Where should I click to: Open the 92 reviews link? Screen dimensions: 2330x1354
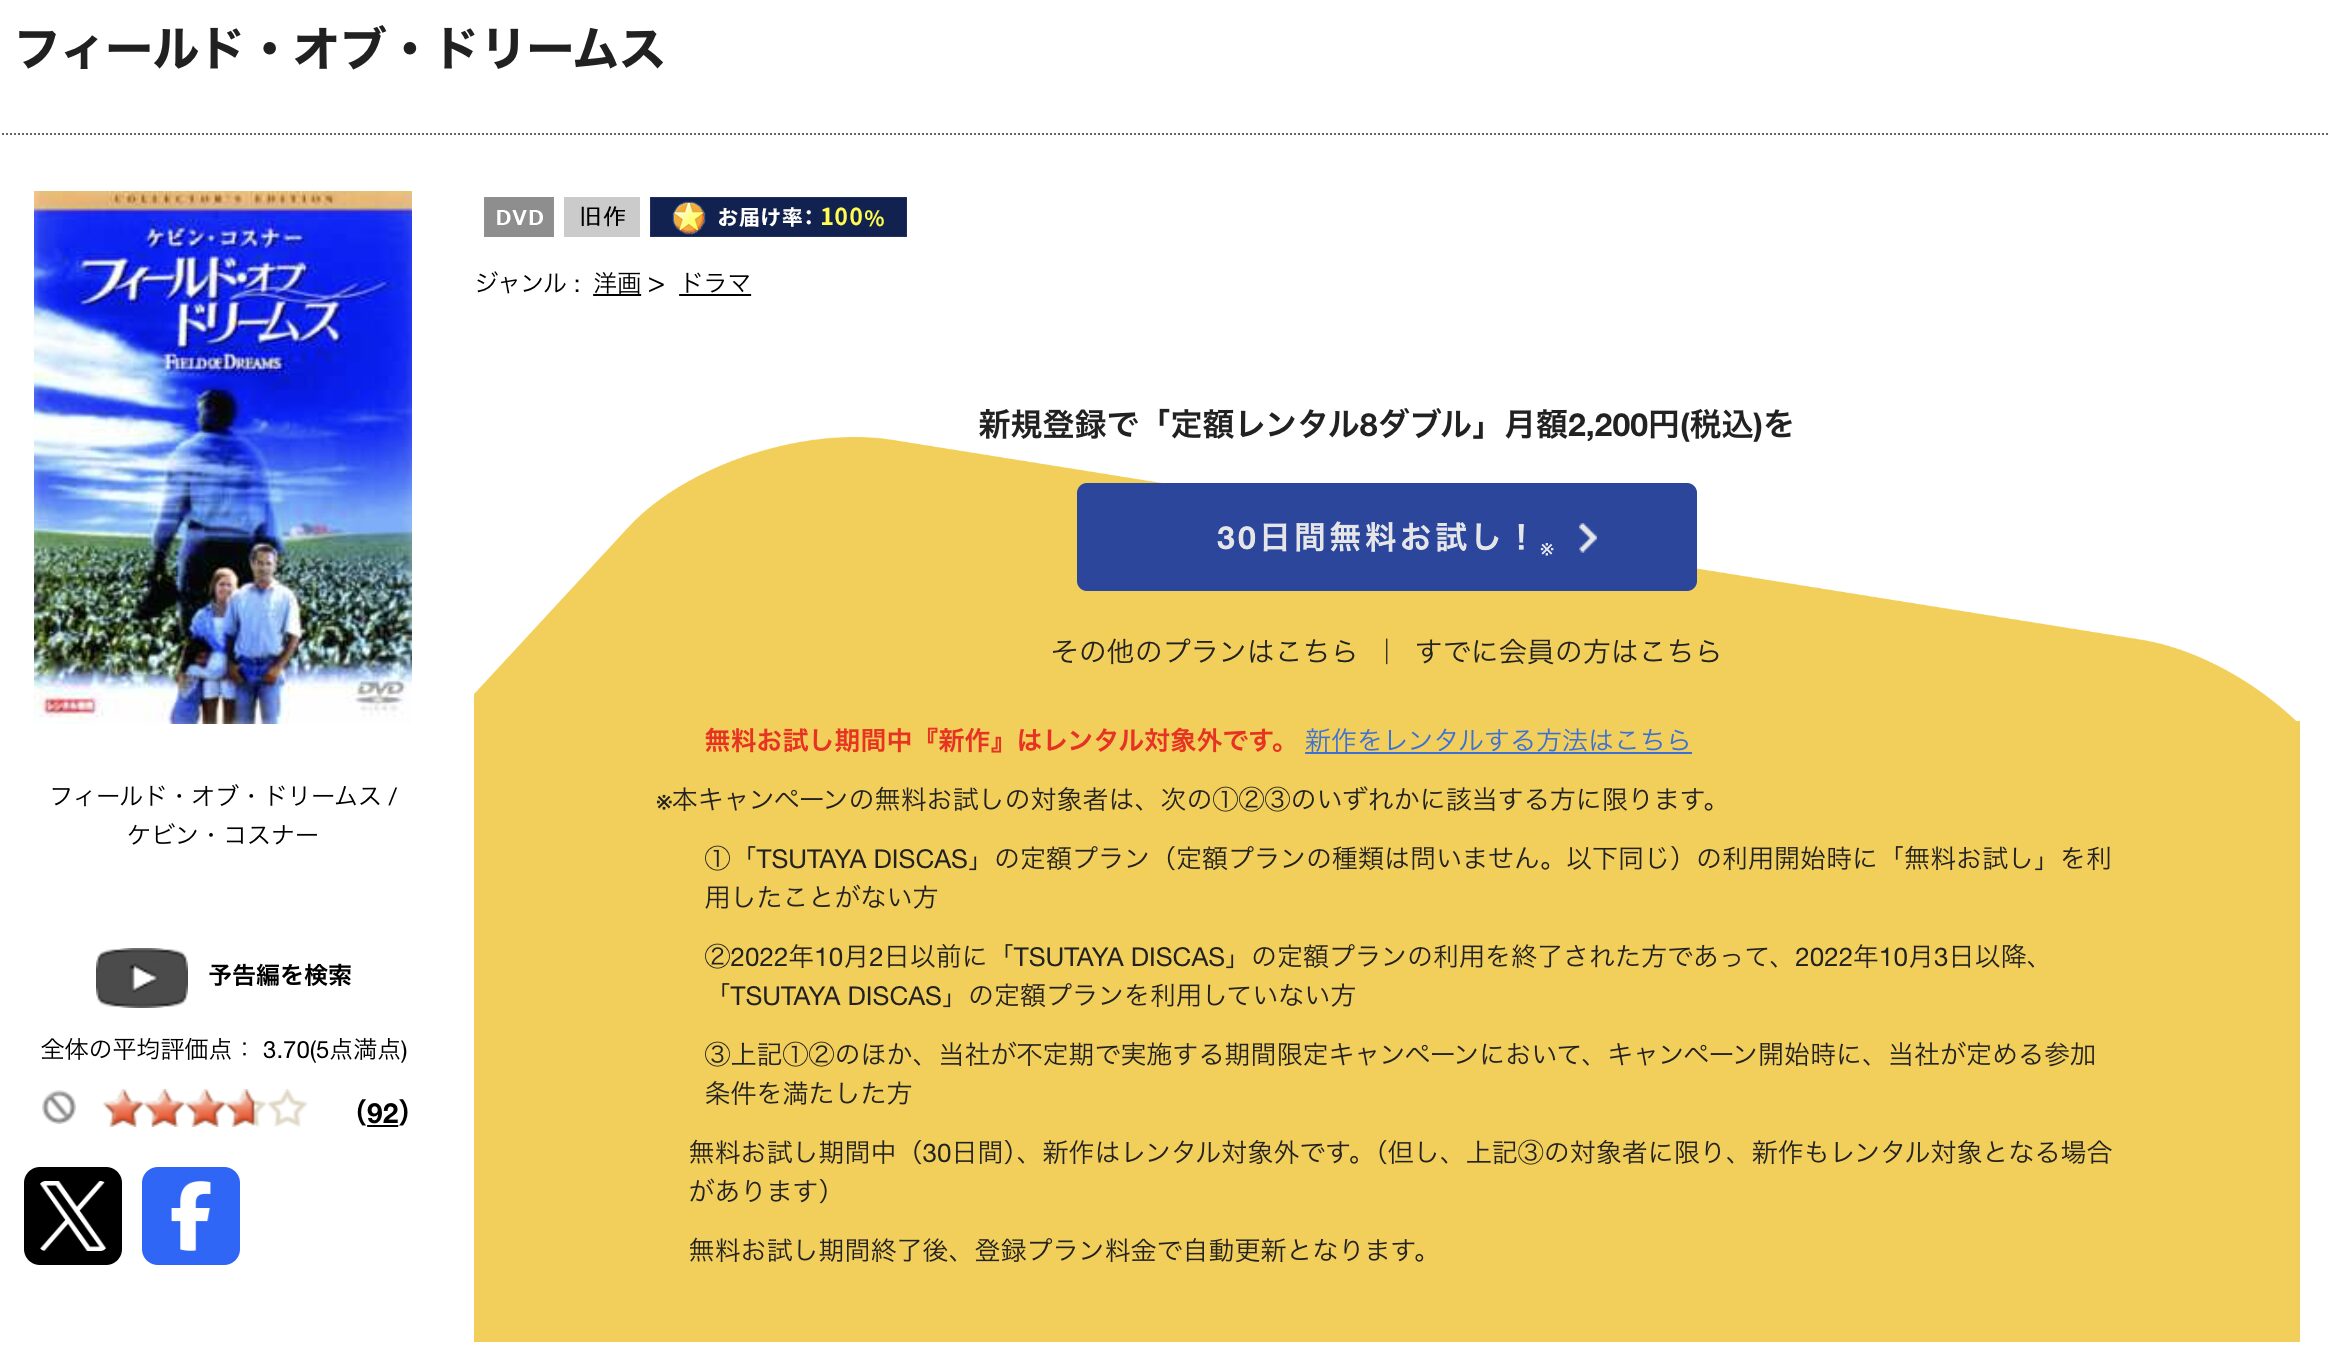(x=382, y=1112)
